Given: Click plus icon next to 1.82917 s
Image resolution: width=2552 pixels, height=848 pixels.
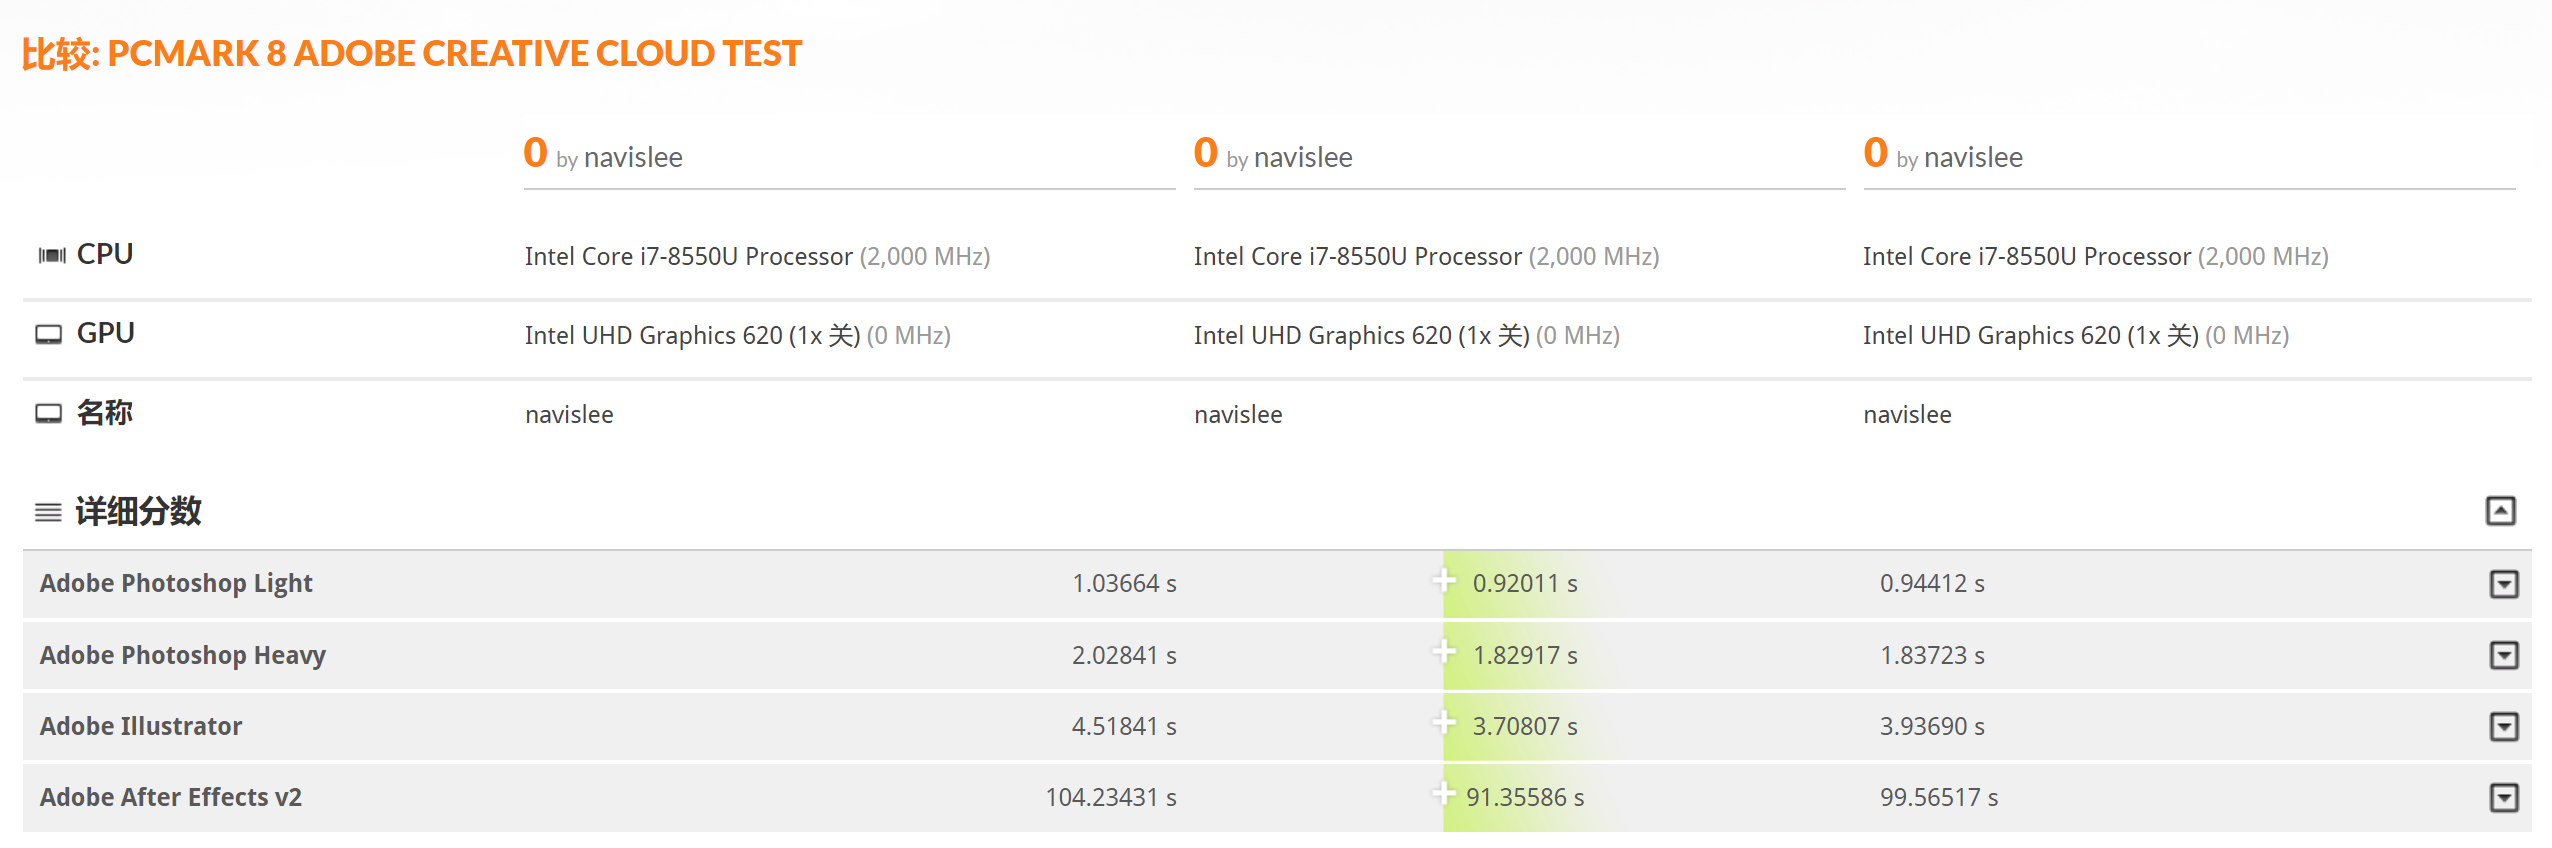Looking at the screenshot, I should [1443, 652].
